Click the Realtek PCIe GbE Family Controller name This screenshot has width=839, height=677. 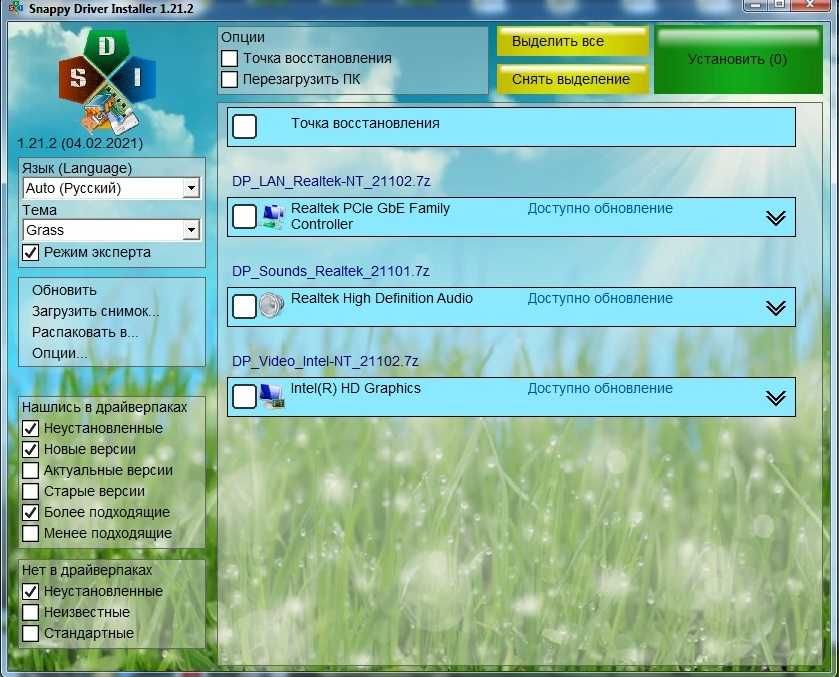coord(370,216)
